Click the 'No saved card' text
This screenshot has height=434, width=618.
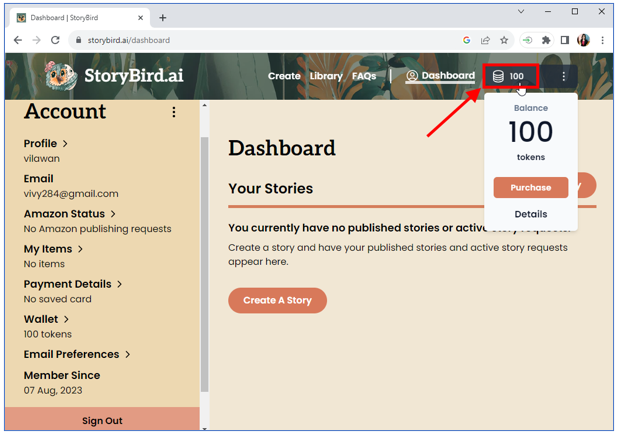coord(58,299)
